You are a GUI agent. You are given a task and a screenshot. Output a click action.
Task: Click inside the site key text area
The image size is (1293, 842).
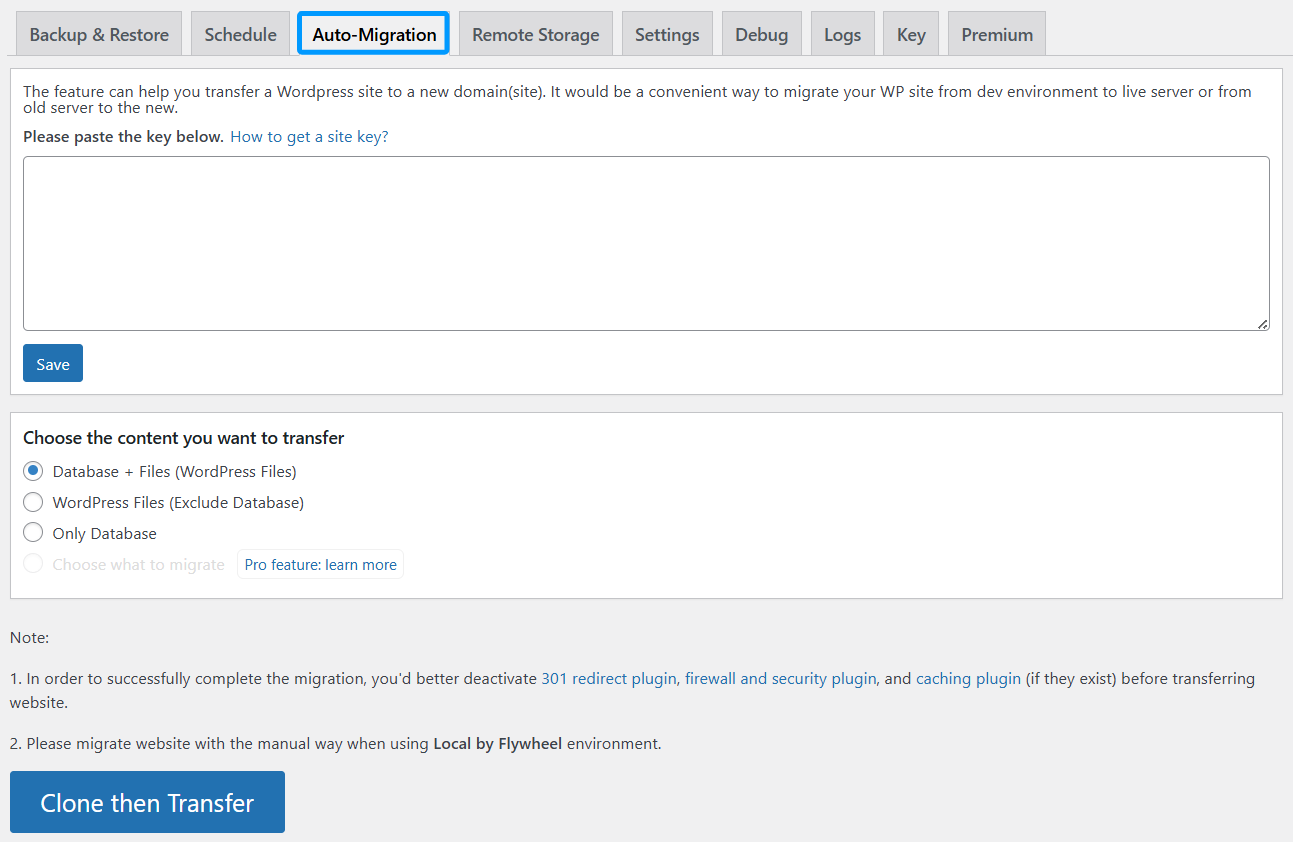pyautogui.click(x=646, y=243)
